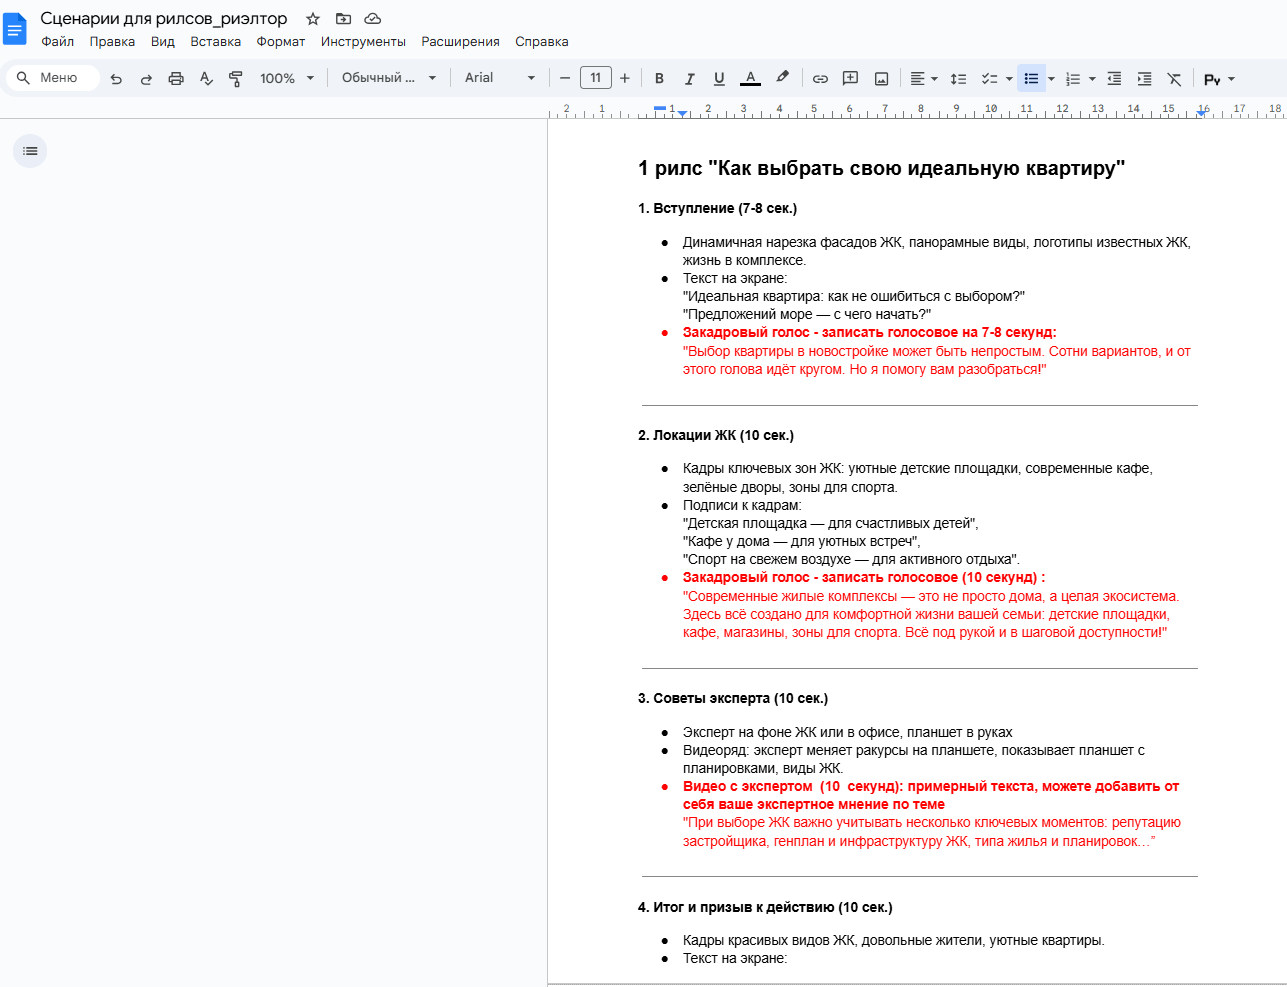This screenshot has width=1287, height=987.
Task: Open the zoom 100% dropdown
Action: [287, 78]
